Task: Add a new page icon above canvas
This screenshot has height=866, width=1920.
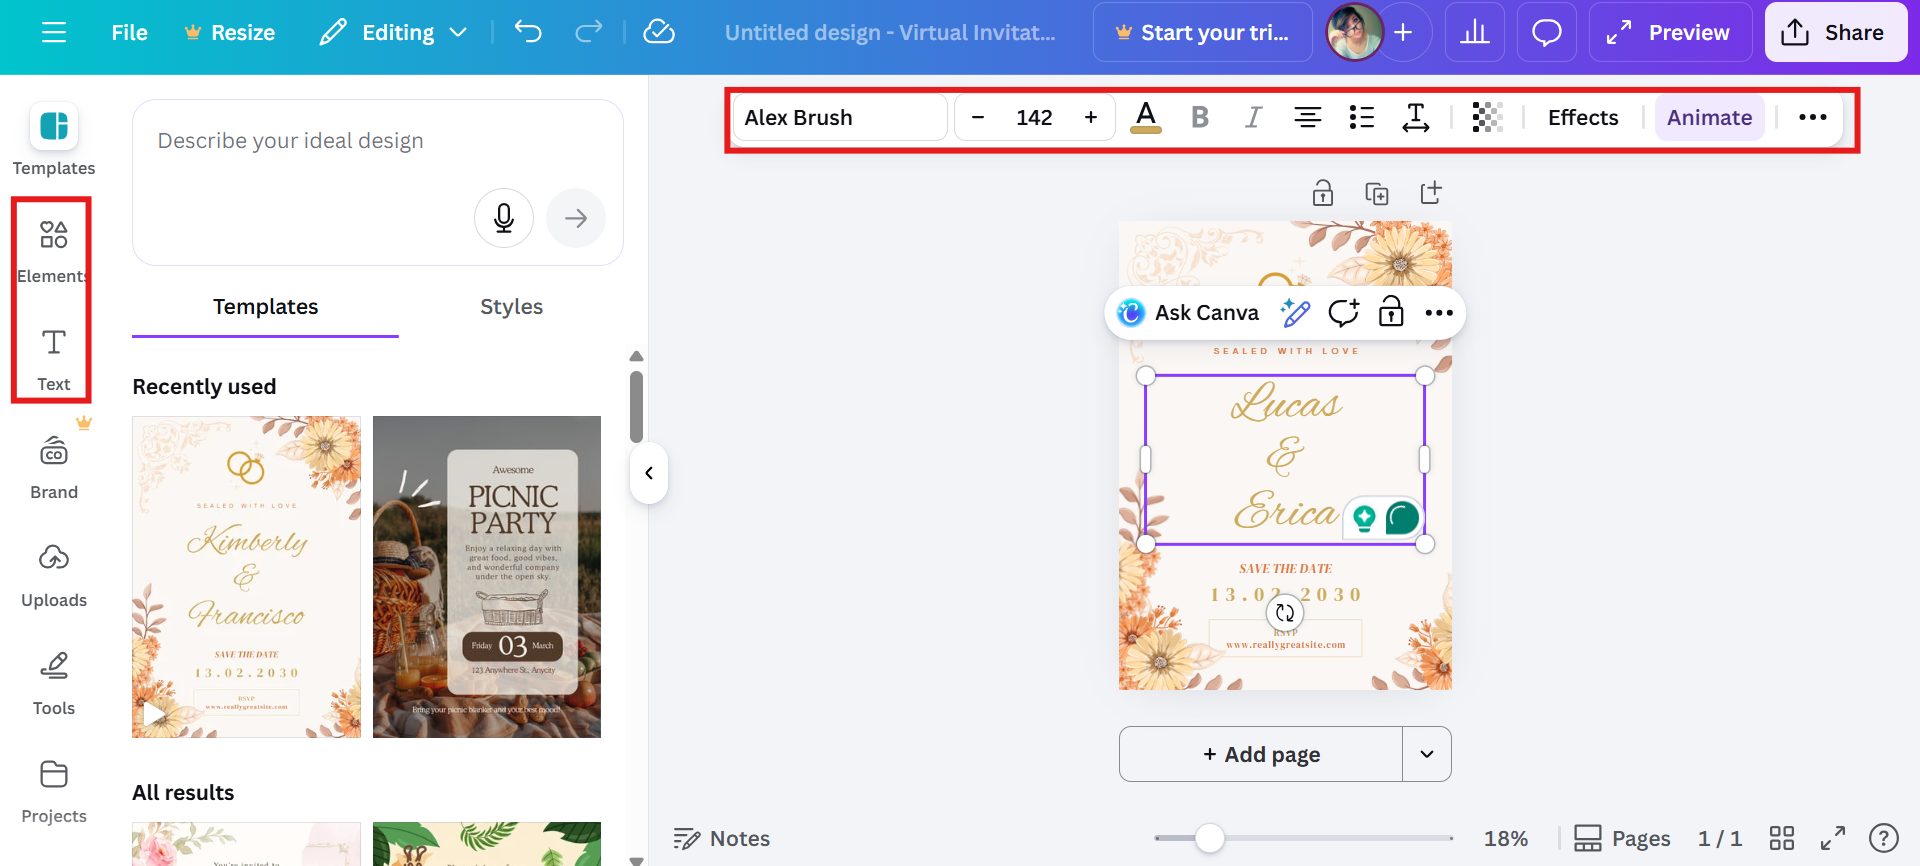Action: point(1431,193)
